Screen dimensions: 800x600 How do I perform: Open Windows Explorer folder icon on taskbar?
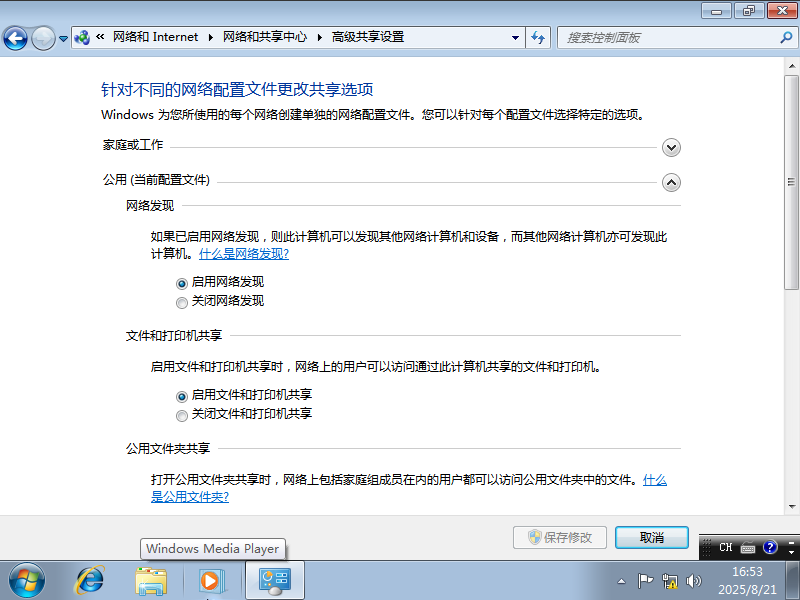(x=151, y=581)
